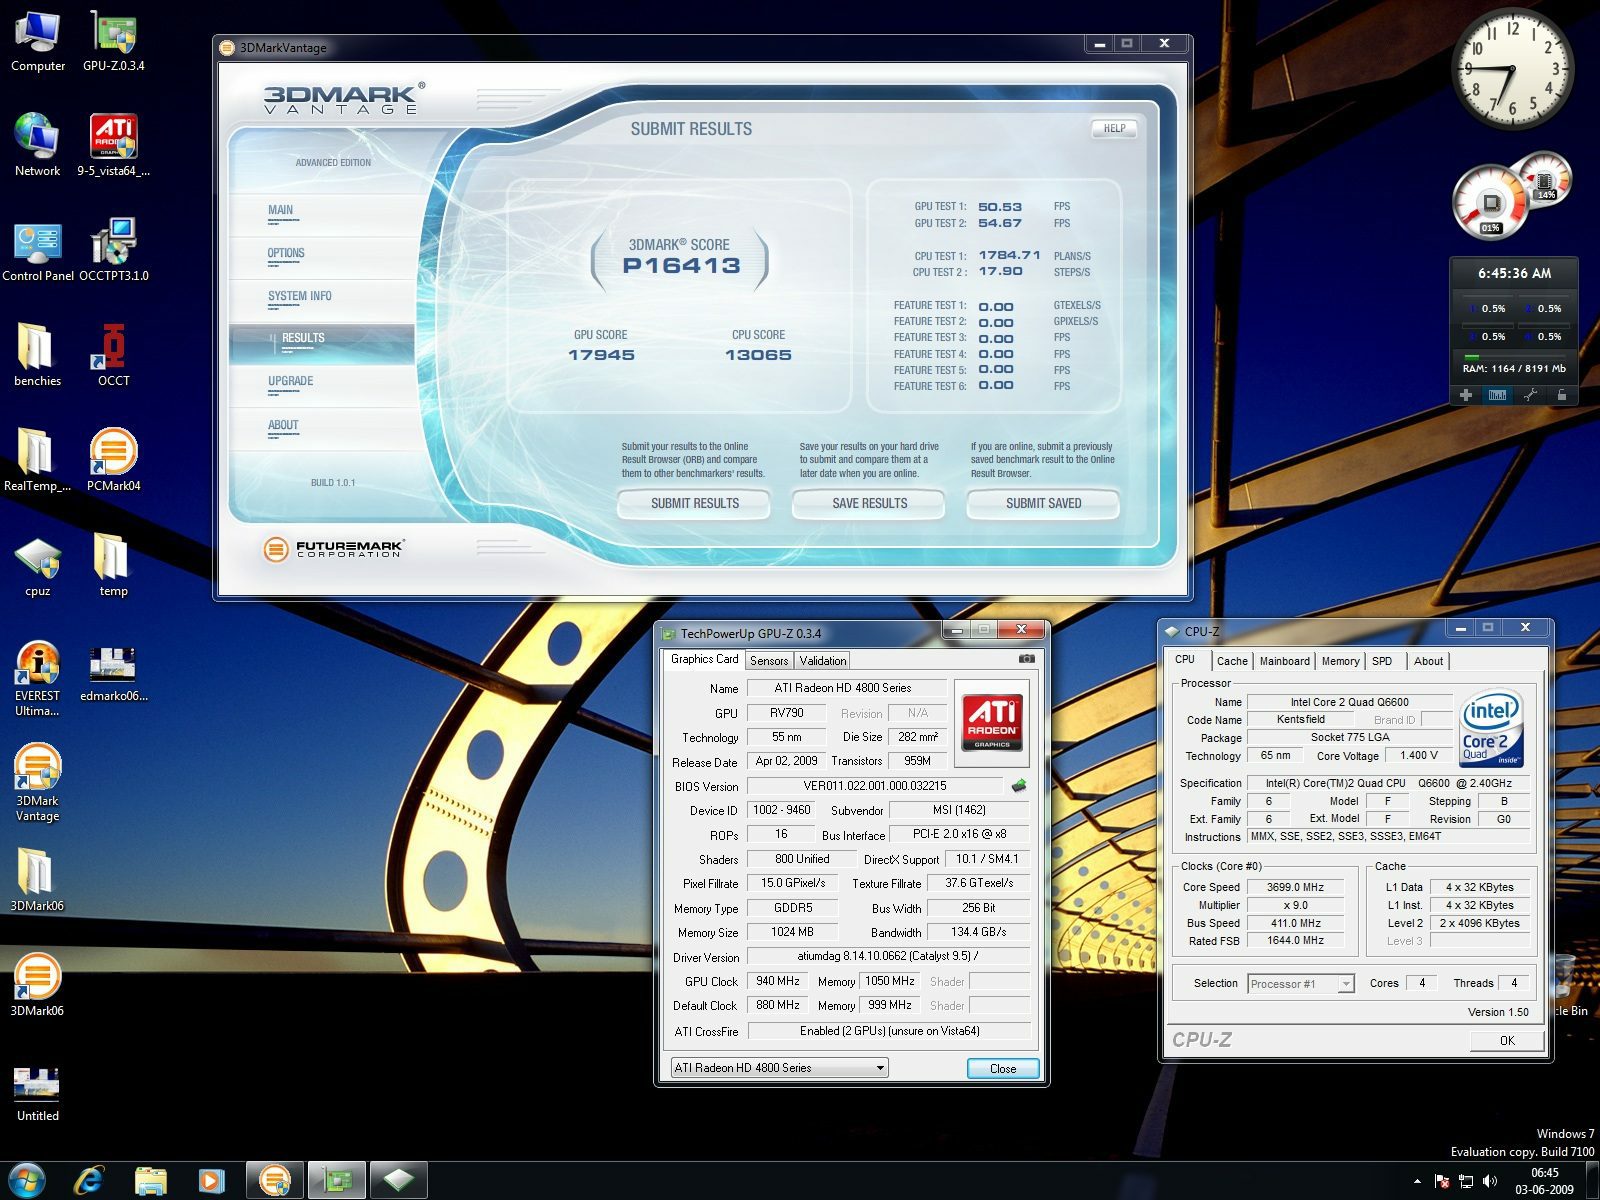Open the Untitled image file
The height and width of the screenshot is (1200, 1600).
click(38, 1092)
